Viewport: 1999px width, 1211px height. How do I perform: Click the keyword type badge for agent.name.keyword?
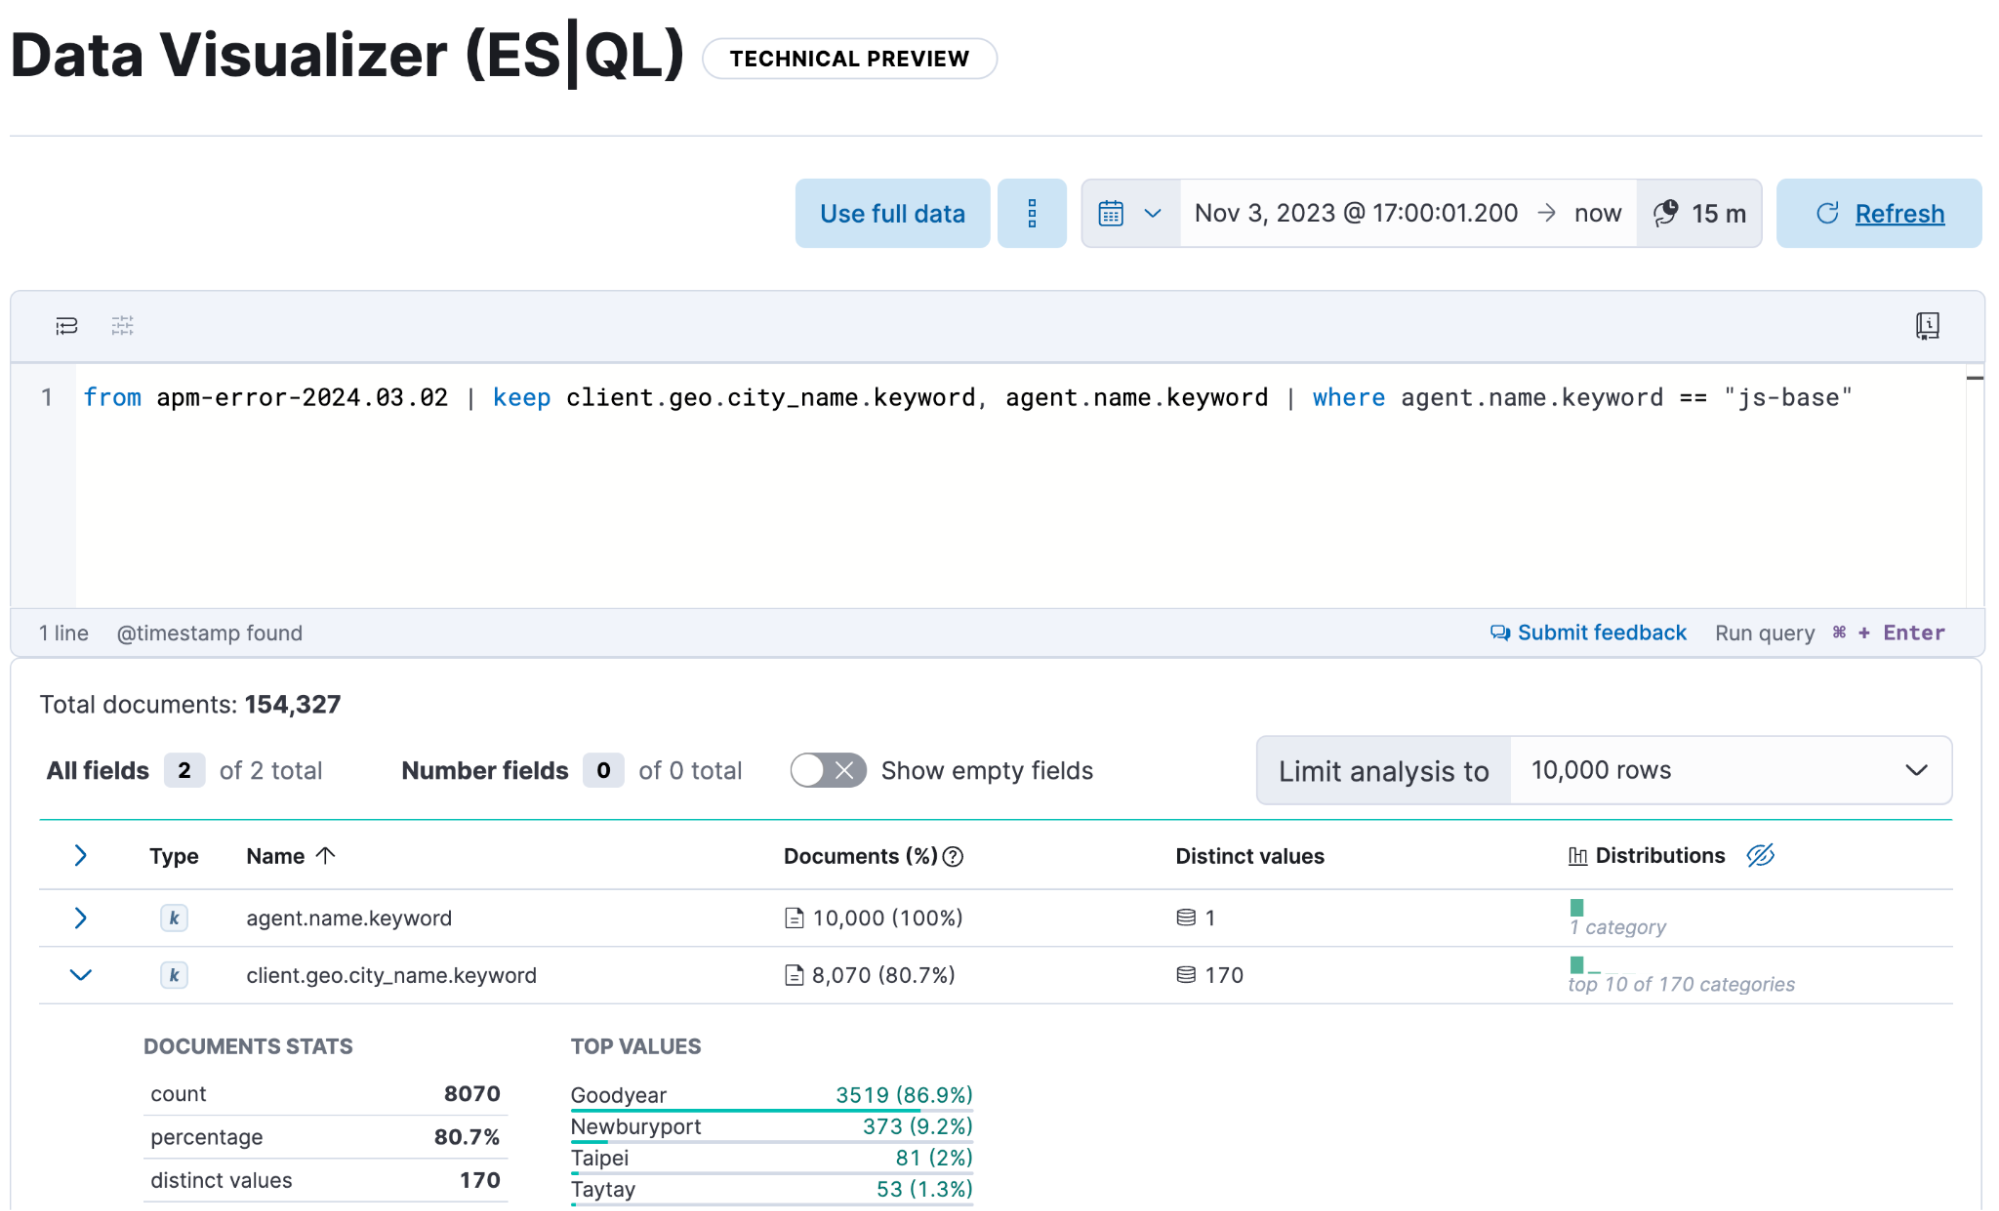click(x=174, y=917)
